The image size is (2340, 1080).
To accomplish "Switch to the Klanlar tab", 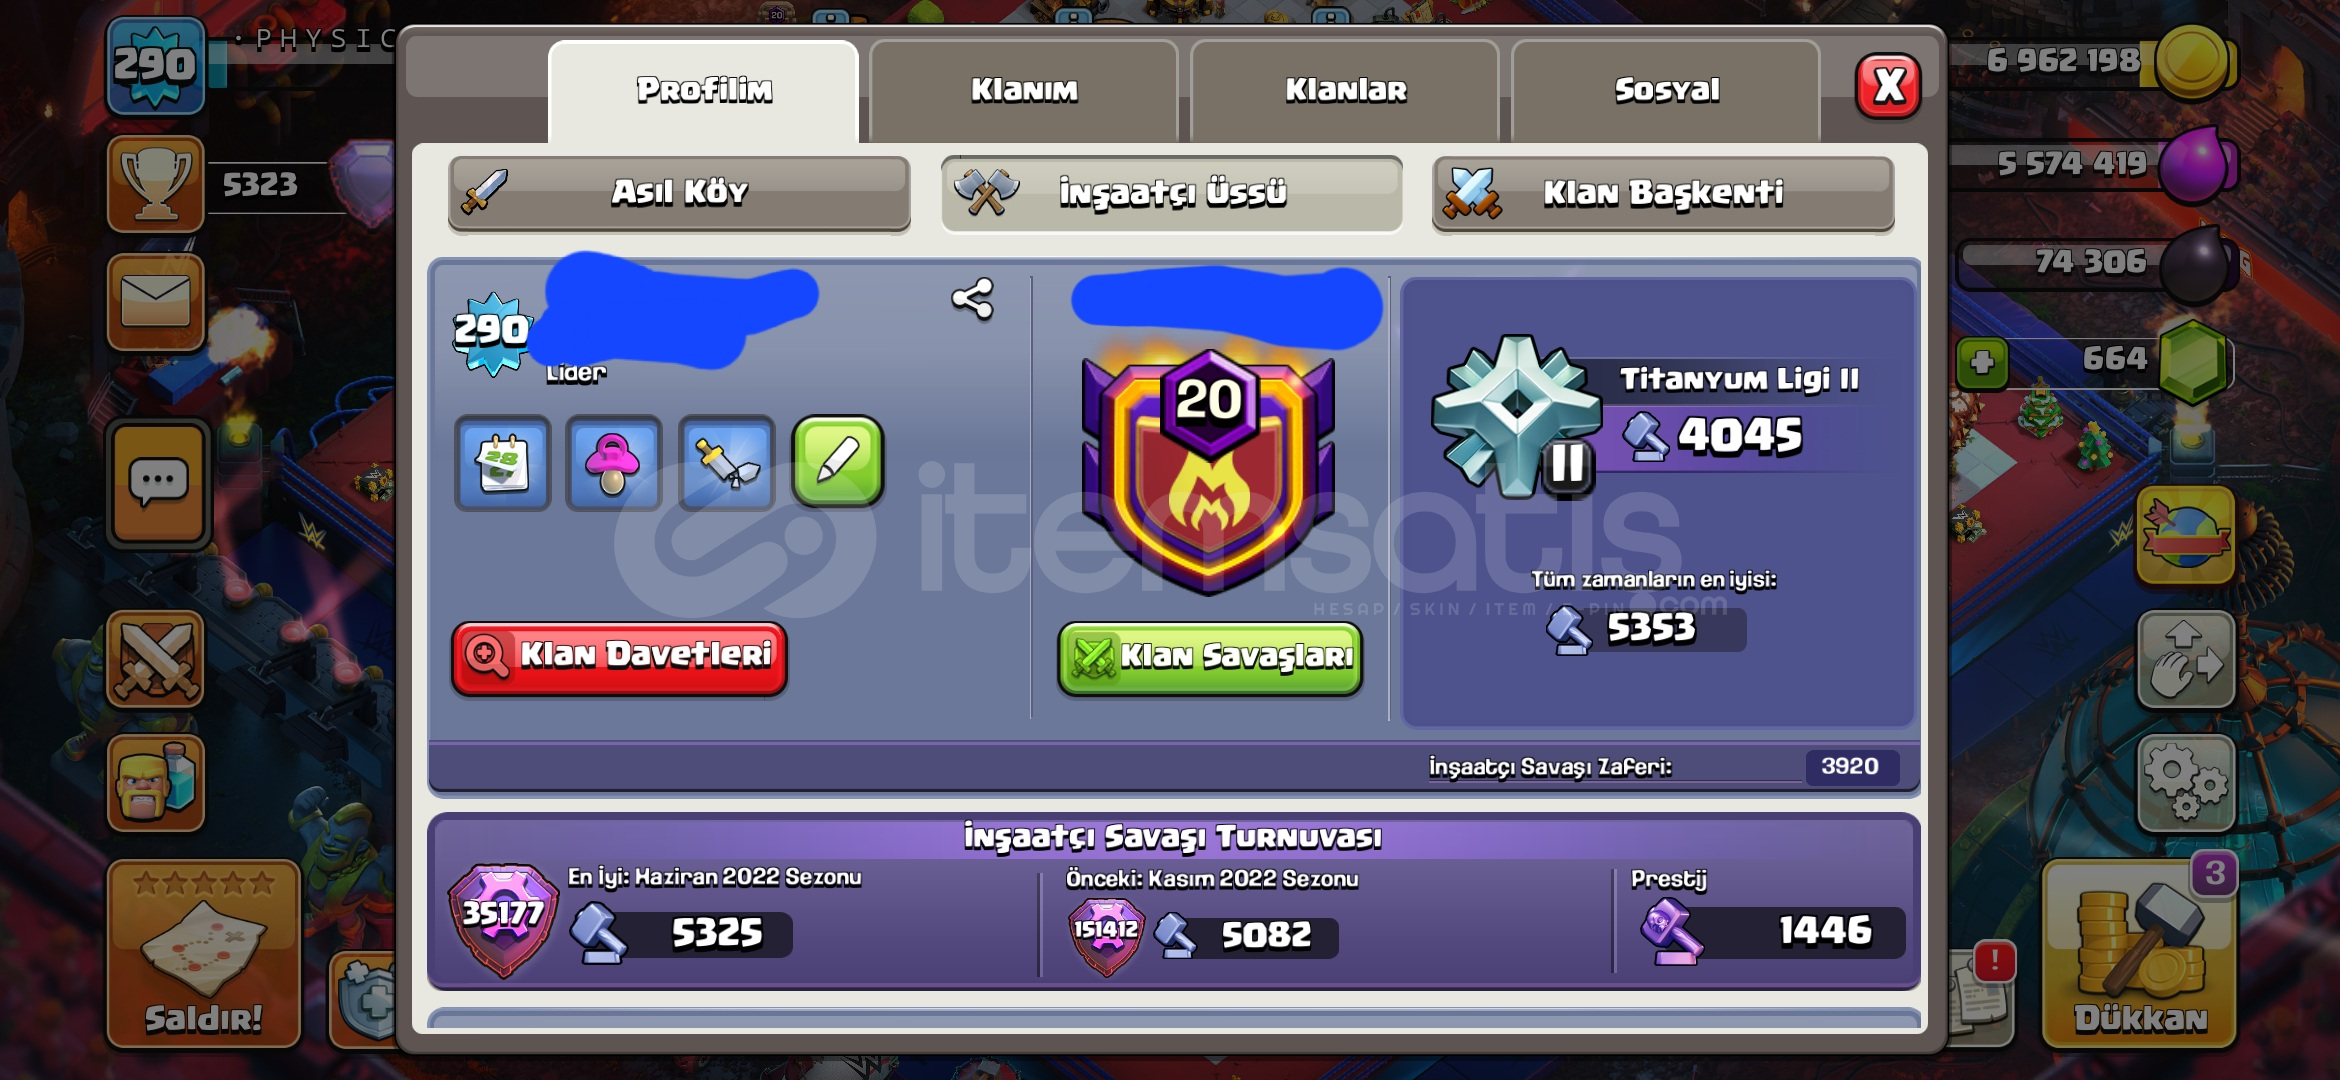I will click(x=1345, y=91).
